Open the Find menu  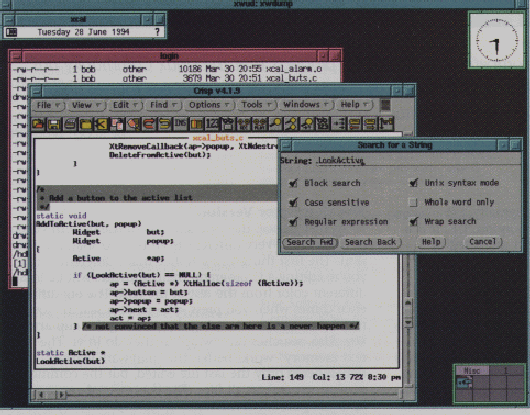[164, 105]
